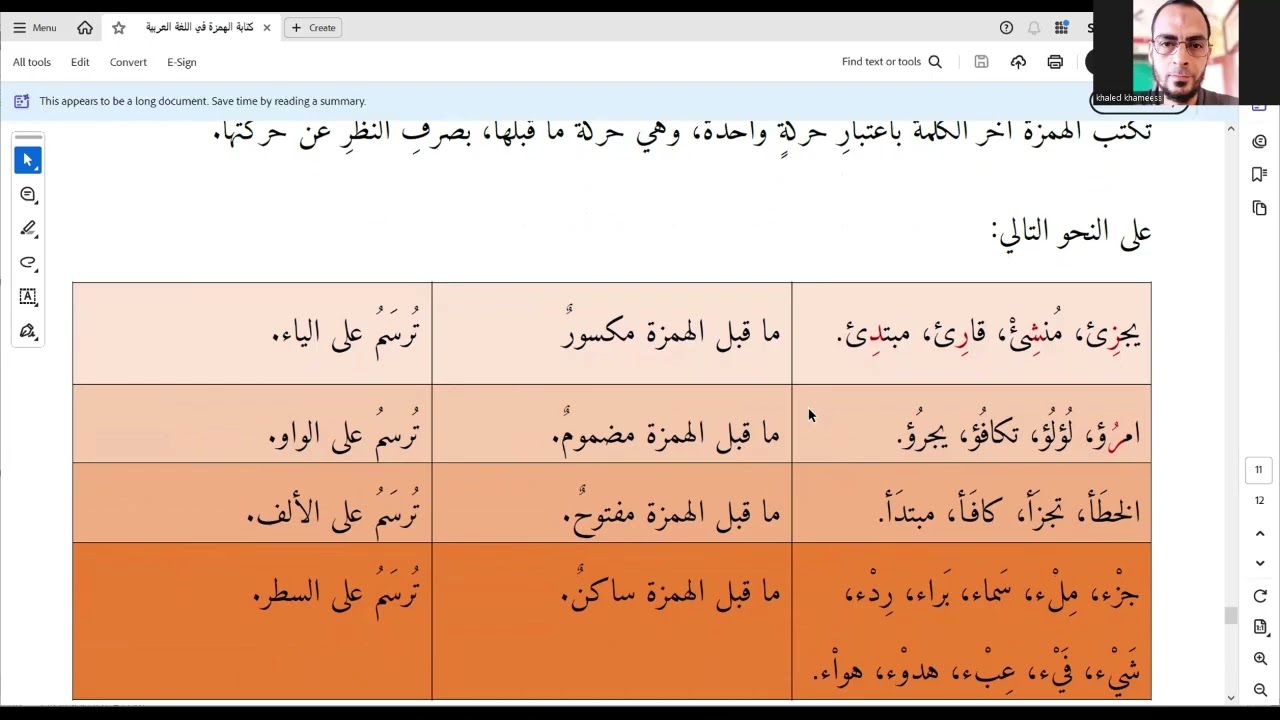Open the page thumbnails icon in right rail
Screen dimensions: 1280x720
tap(1260, 208)
